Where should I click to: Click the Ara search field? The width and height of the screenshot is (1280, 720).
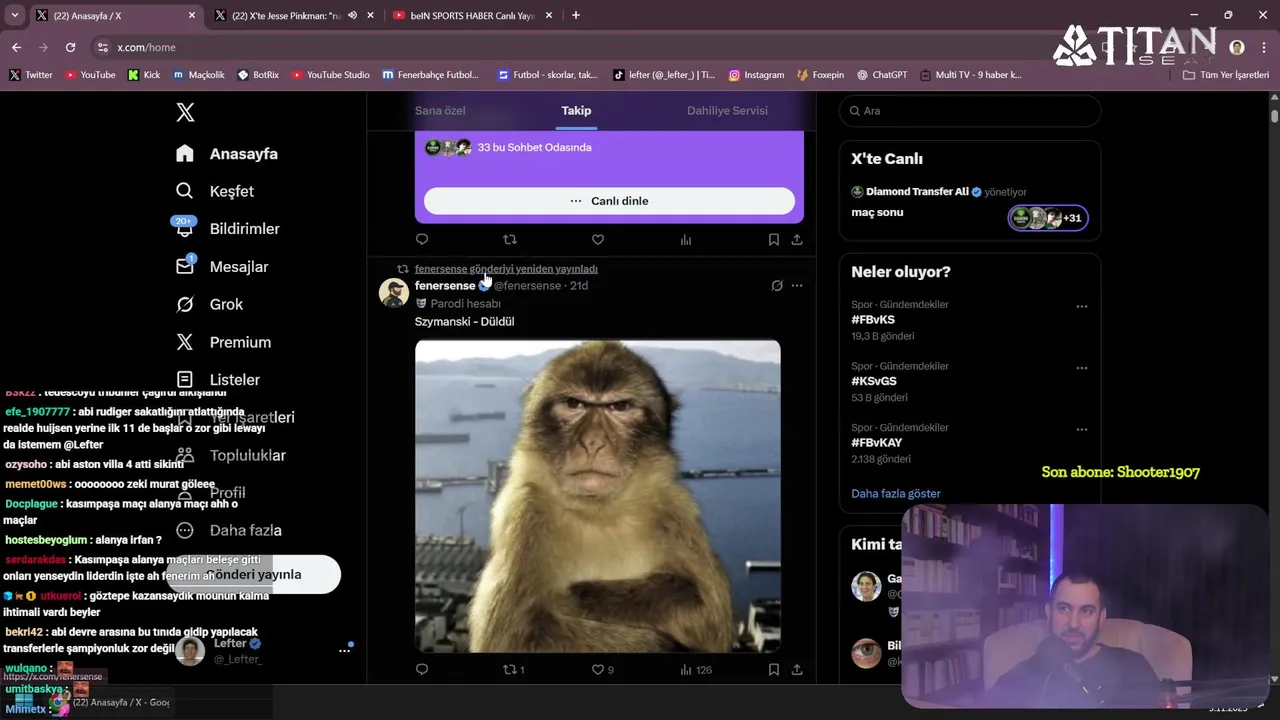pos(970,111)
